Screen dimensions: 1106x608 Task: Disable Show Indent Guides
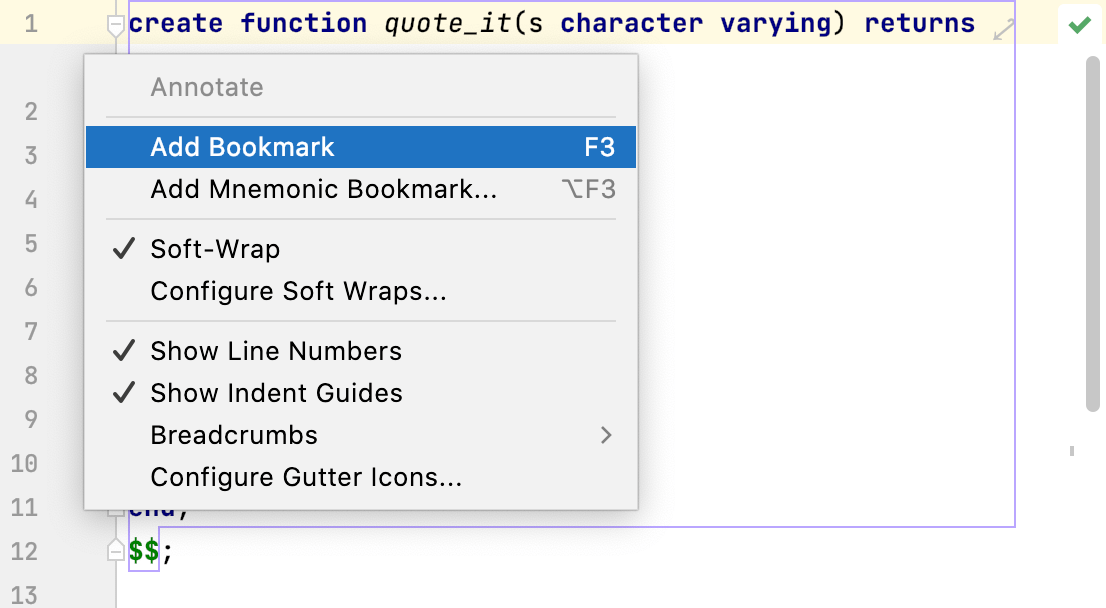click(276, 393)
